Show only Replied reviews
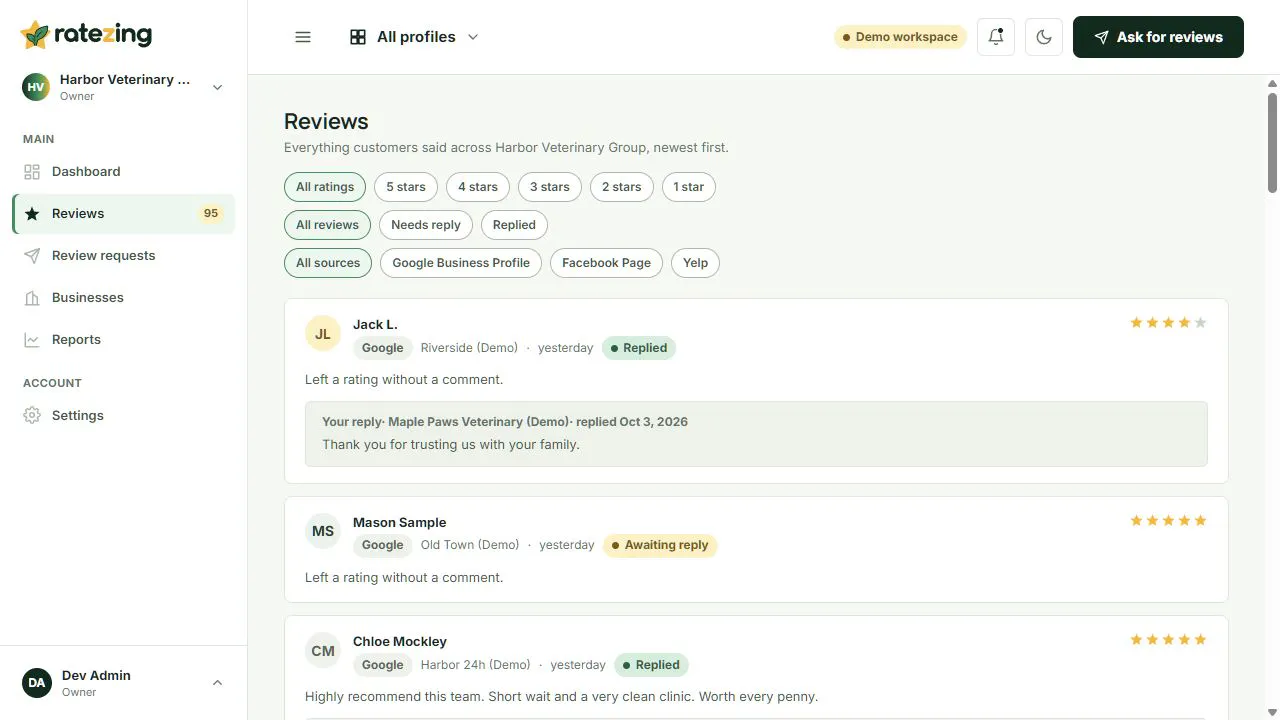 pyautogui.click(x=514, y=225)
